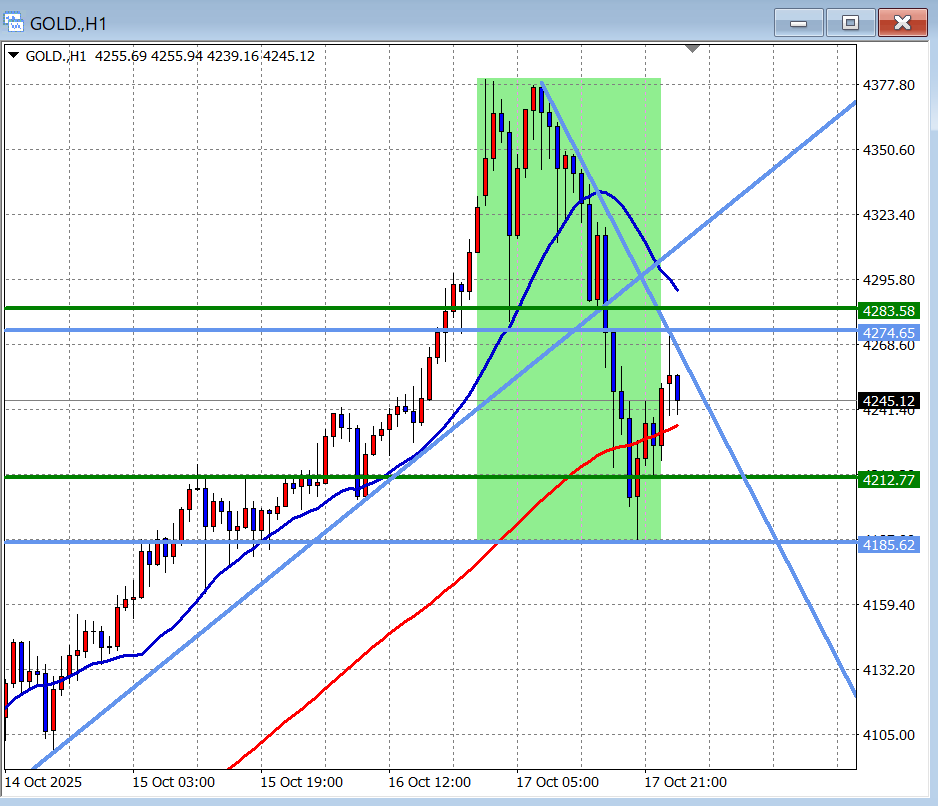
Task: Expand the arrow beside GOLD.,H1 chart header
Action: (x=13, y=56)
